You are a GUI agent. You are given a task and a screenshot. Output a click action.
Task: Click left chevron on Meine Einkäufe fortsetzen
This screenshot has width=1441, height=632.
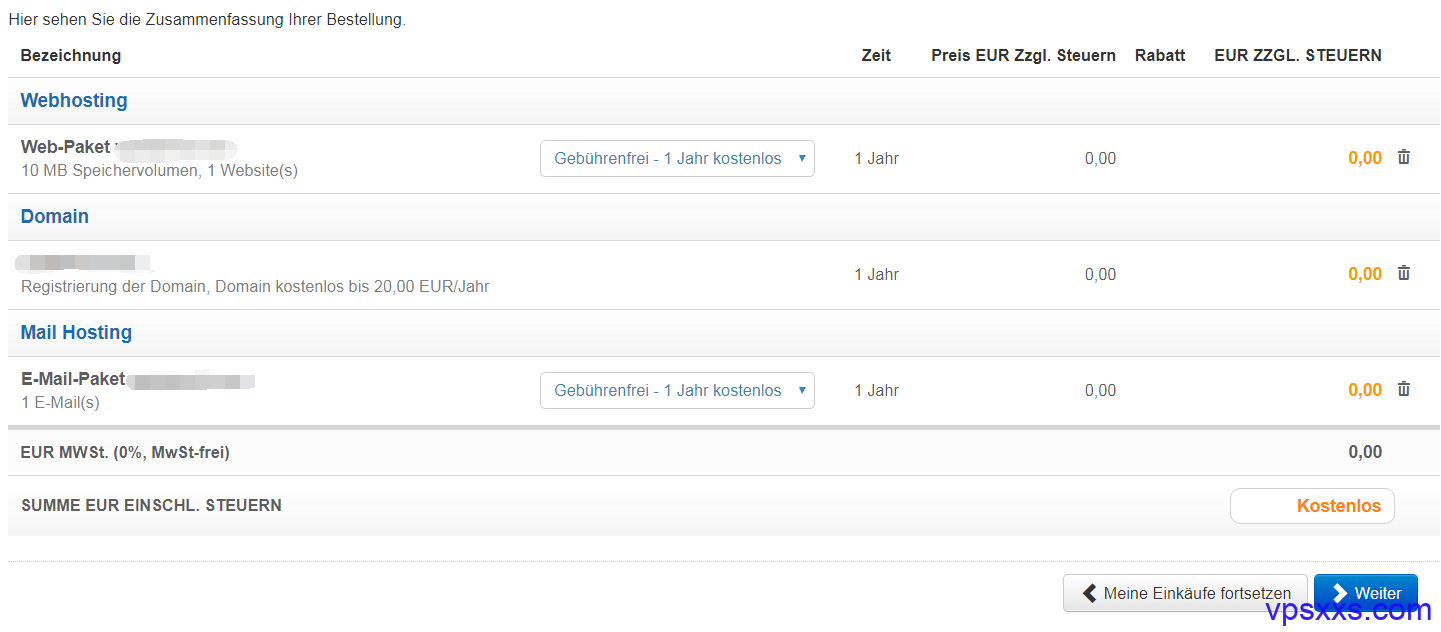click(x=1089, y=593)
